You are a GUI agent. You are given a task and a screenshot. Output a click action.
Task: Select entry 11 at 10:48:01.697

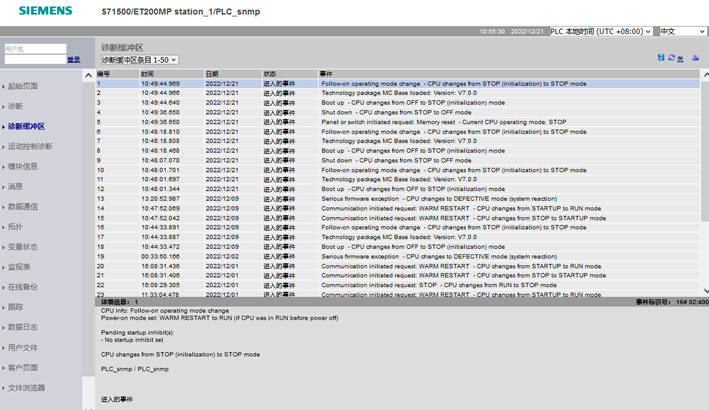(397, 179)
